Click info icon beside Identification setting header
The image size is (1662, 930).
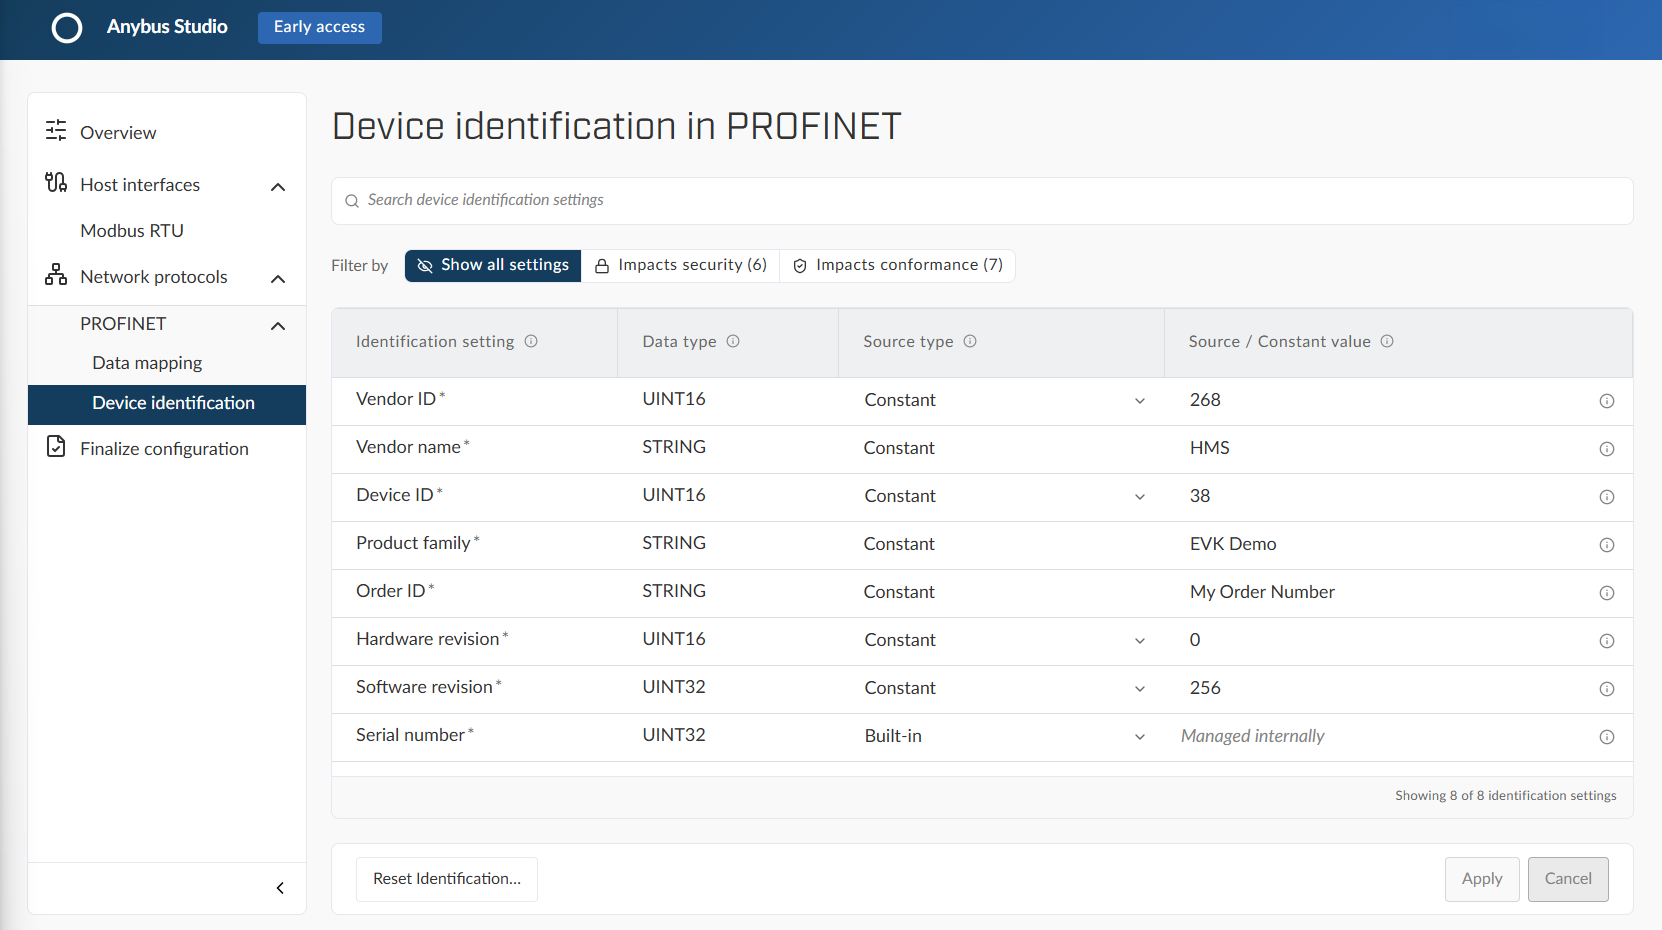coord(531,341)
